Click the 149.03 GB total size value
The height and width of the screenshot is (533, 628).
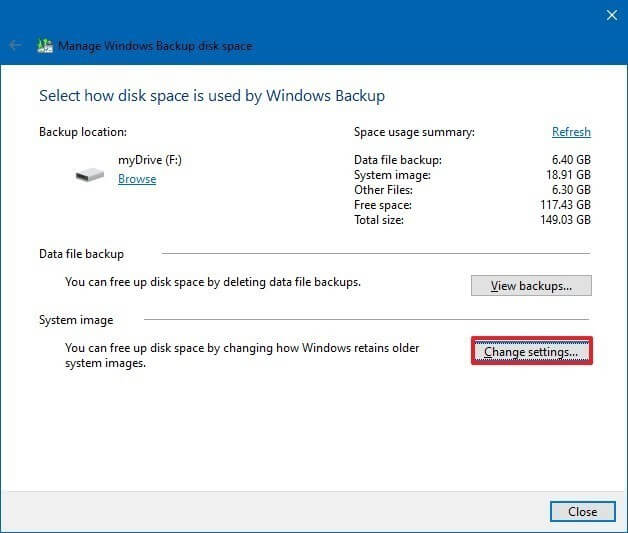point(566,219)
